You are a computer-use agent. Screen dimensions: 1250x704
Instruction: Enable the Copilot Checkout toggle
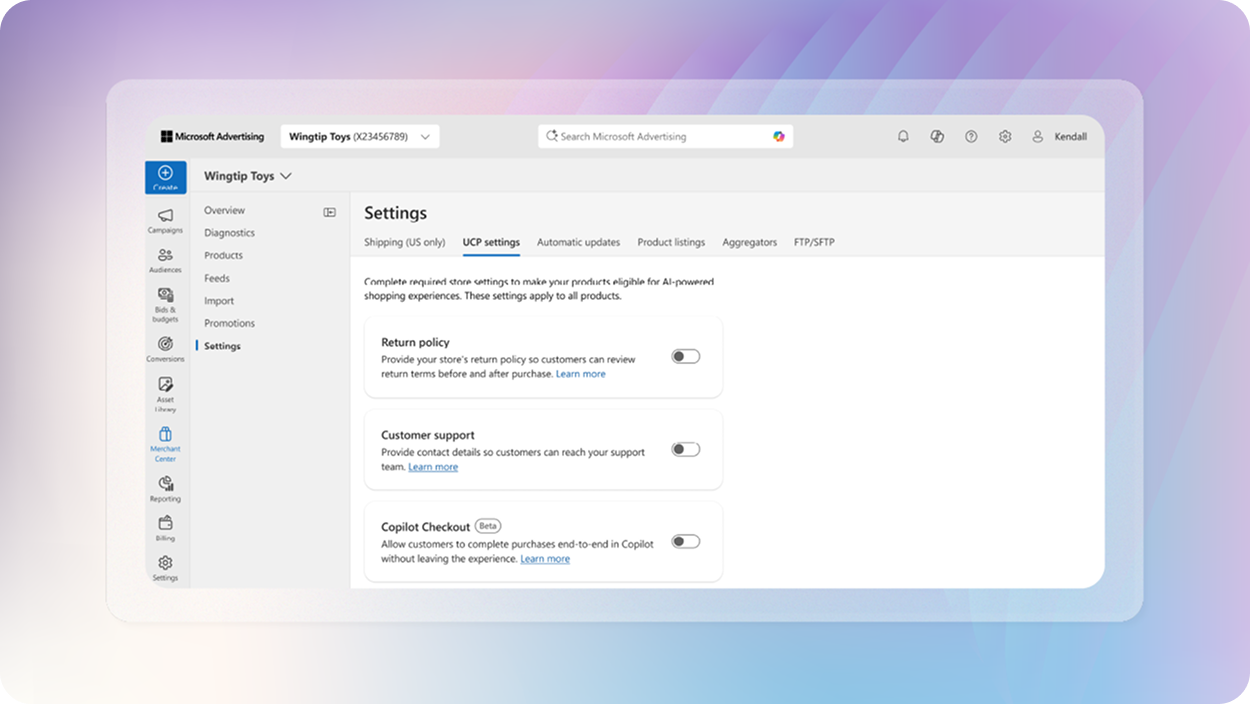pos(686,541)
